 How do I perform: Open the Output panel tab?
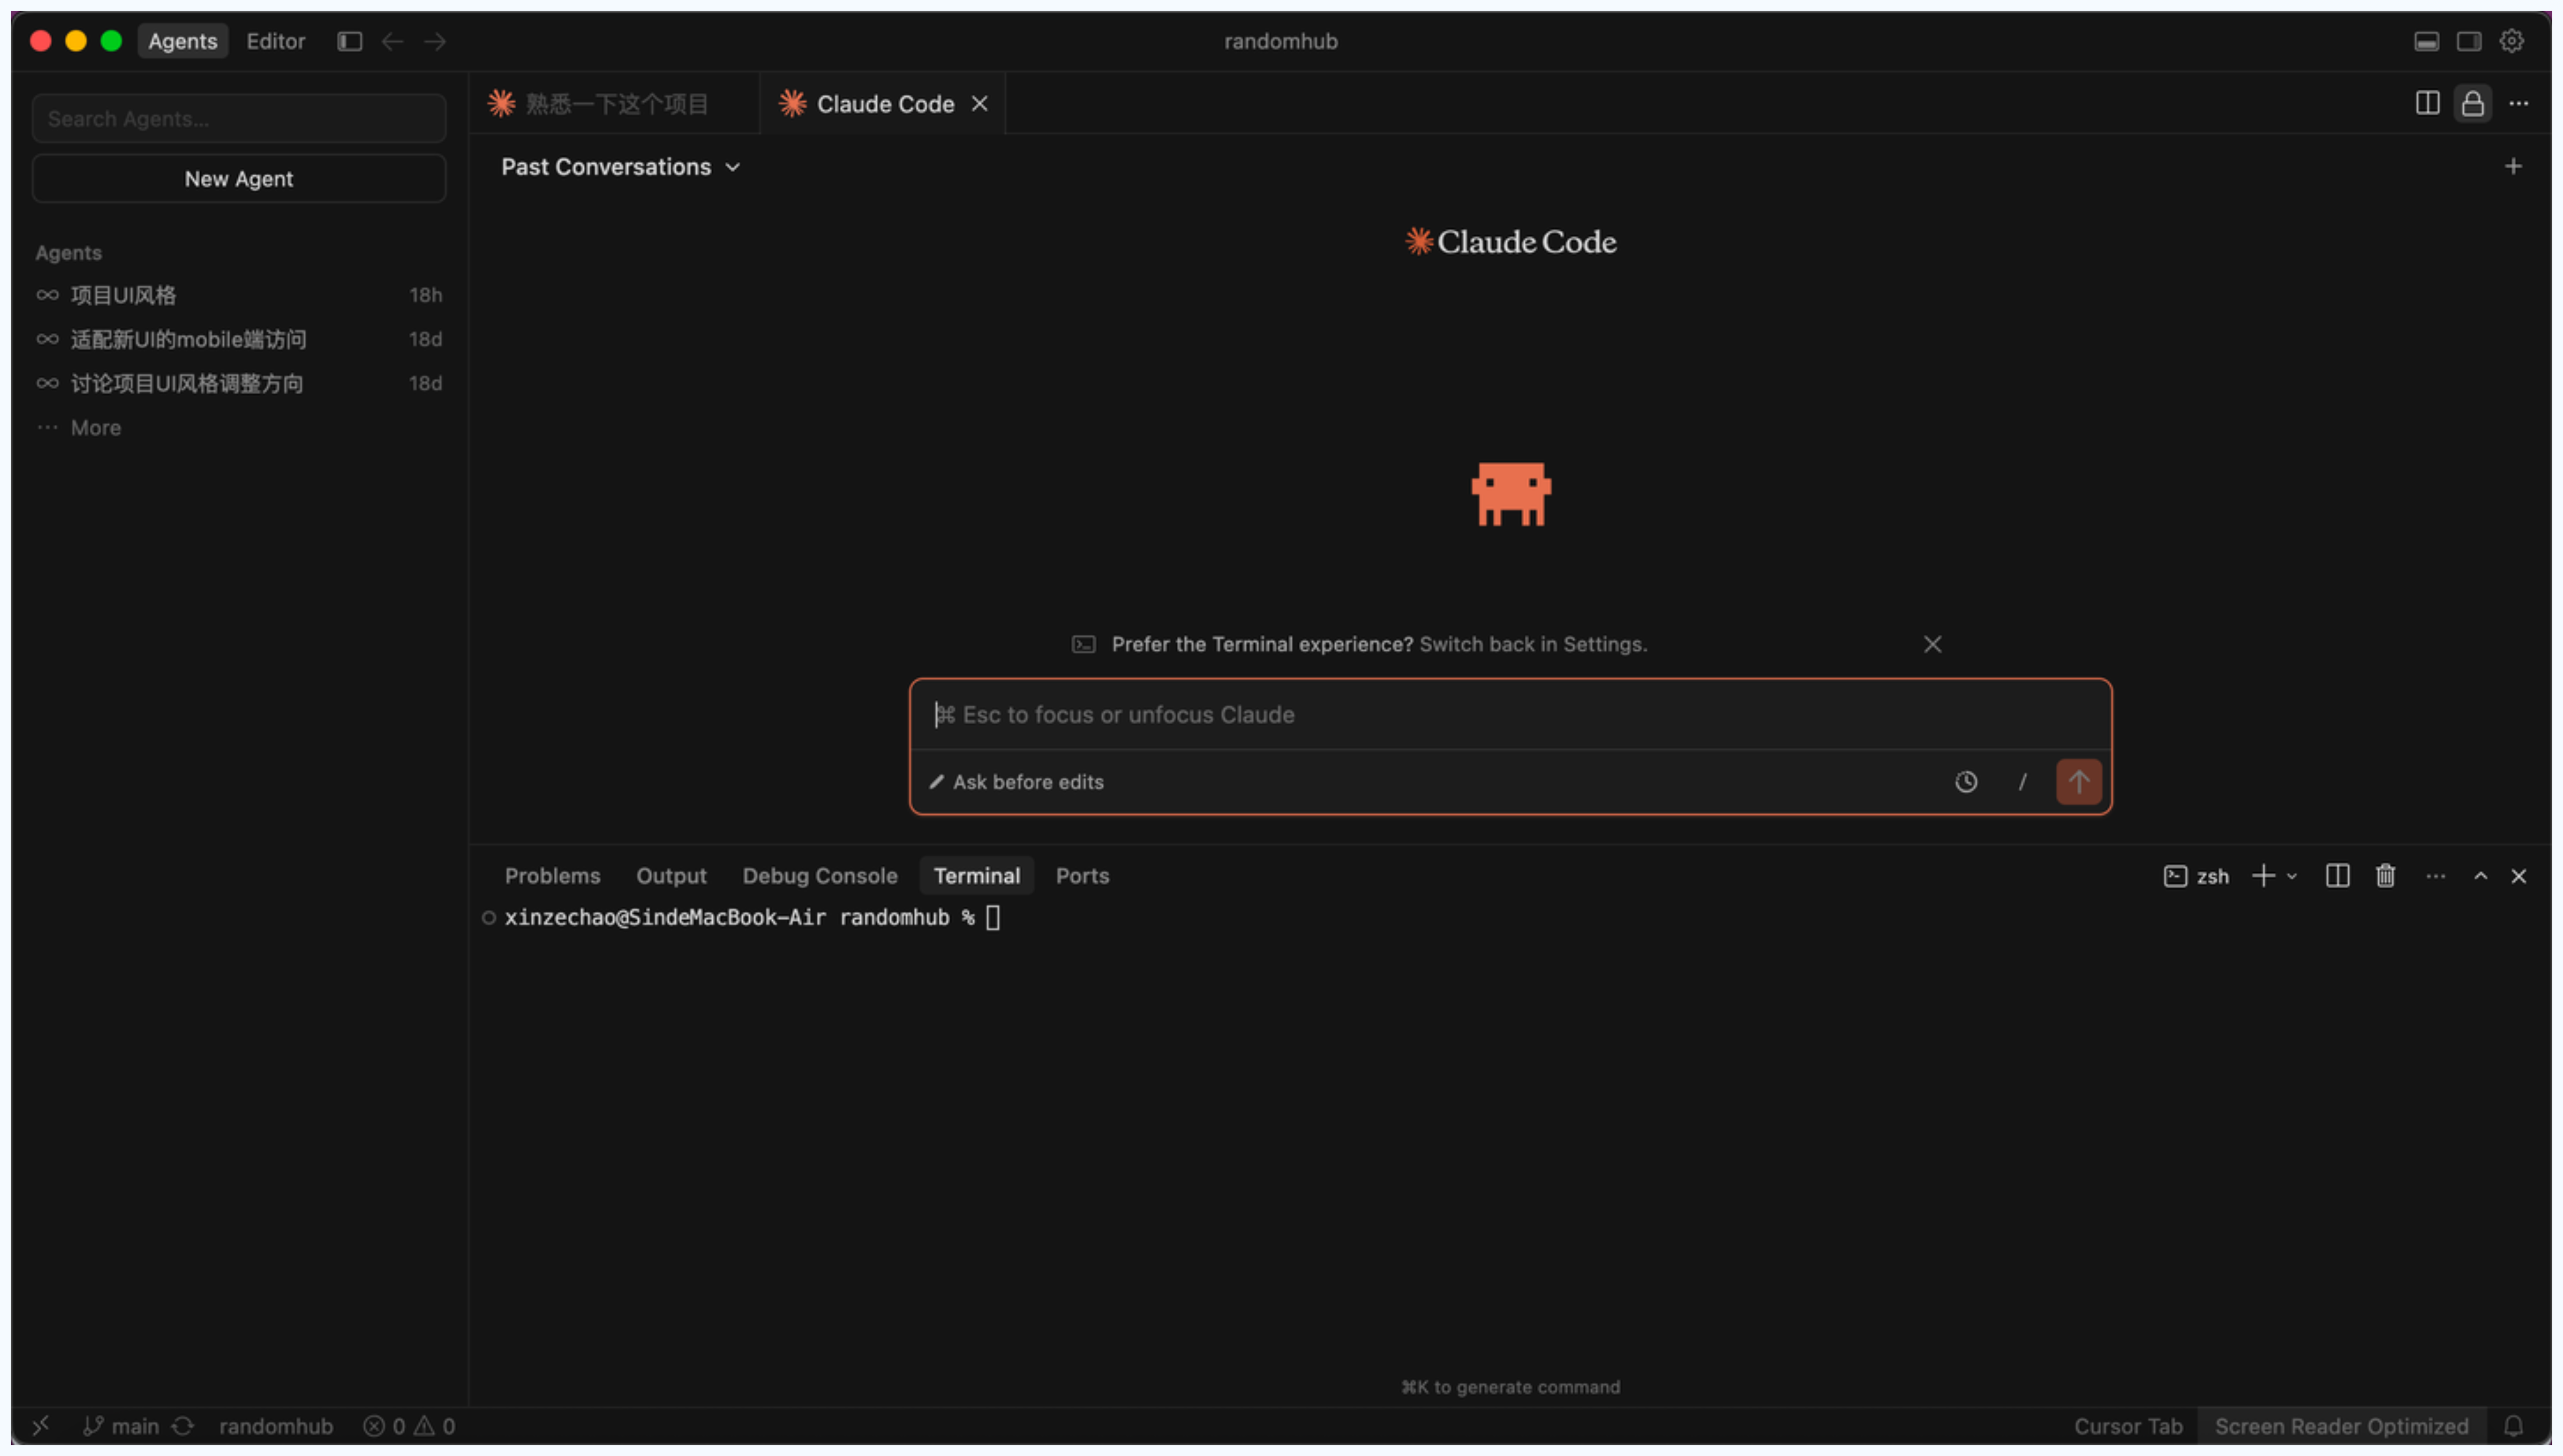point(672,876)
